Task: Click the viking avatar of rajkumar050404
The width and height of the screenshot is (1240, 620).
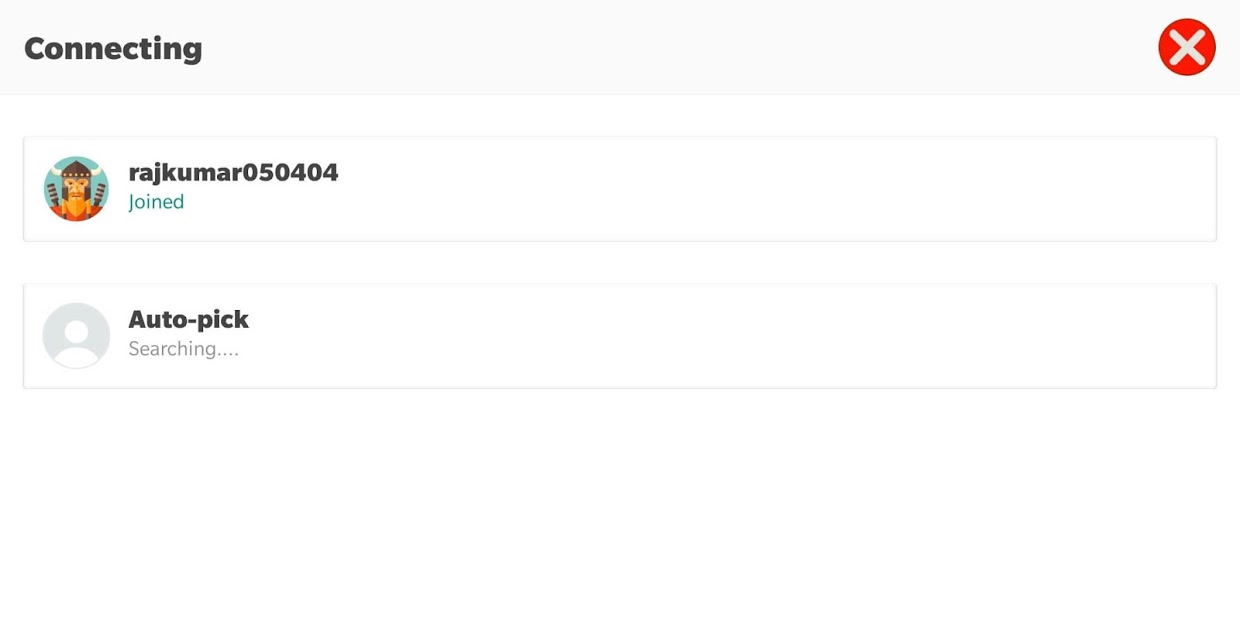Action: [76, 188]
